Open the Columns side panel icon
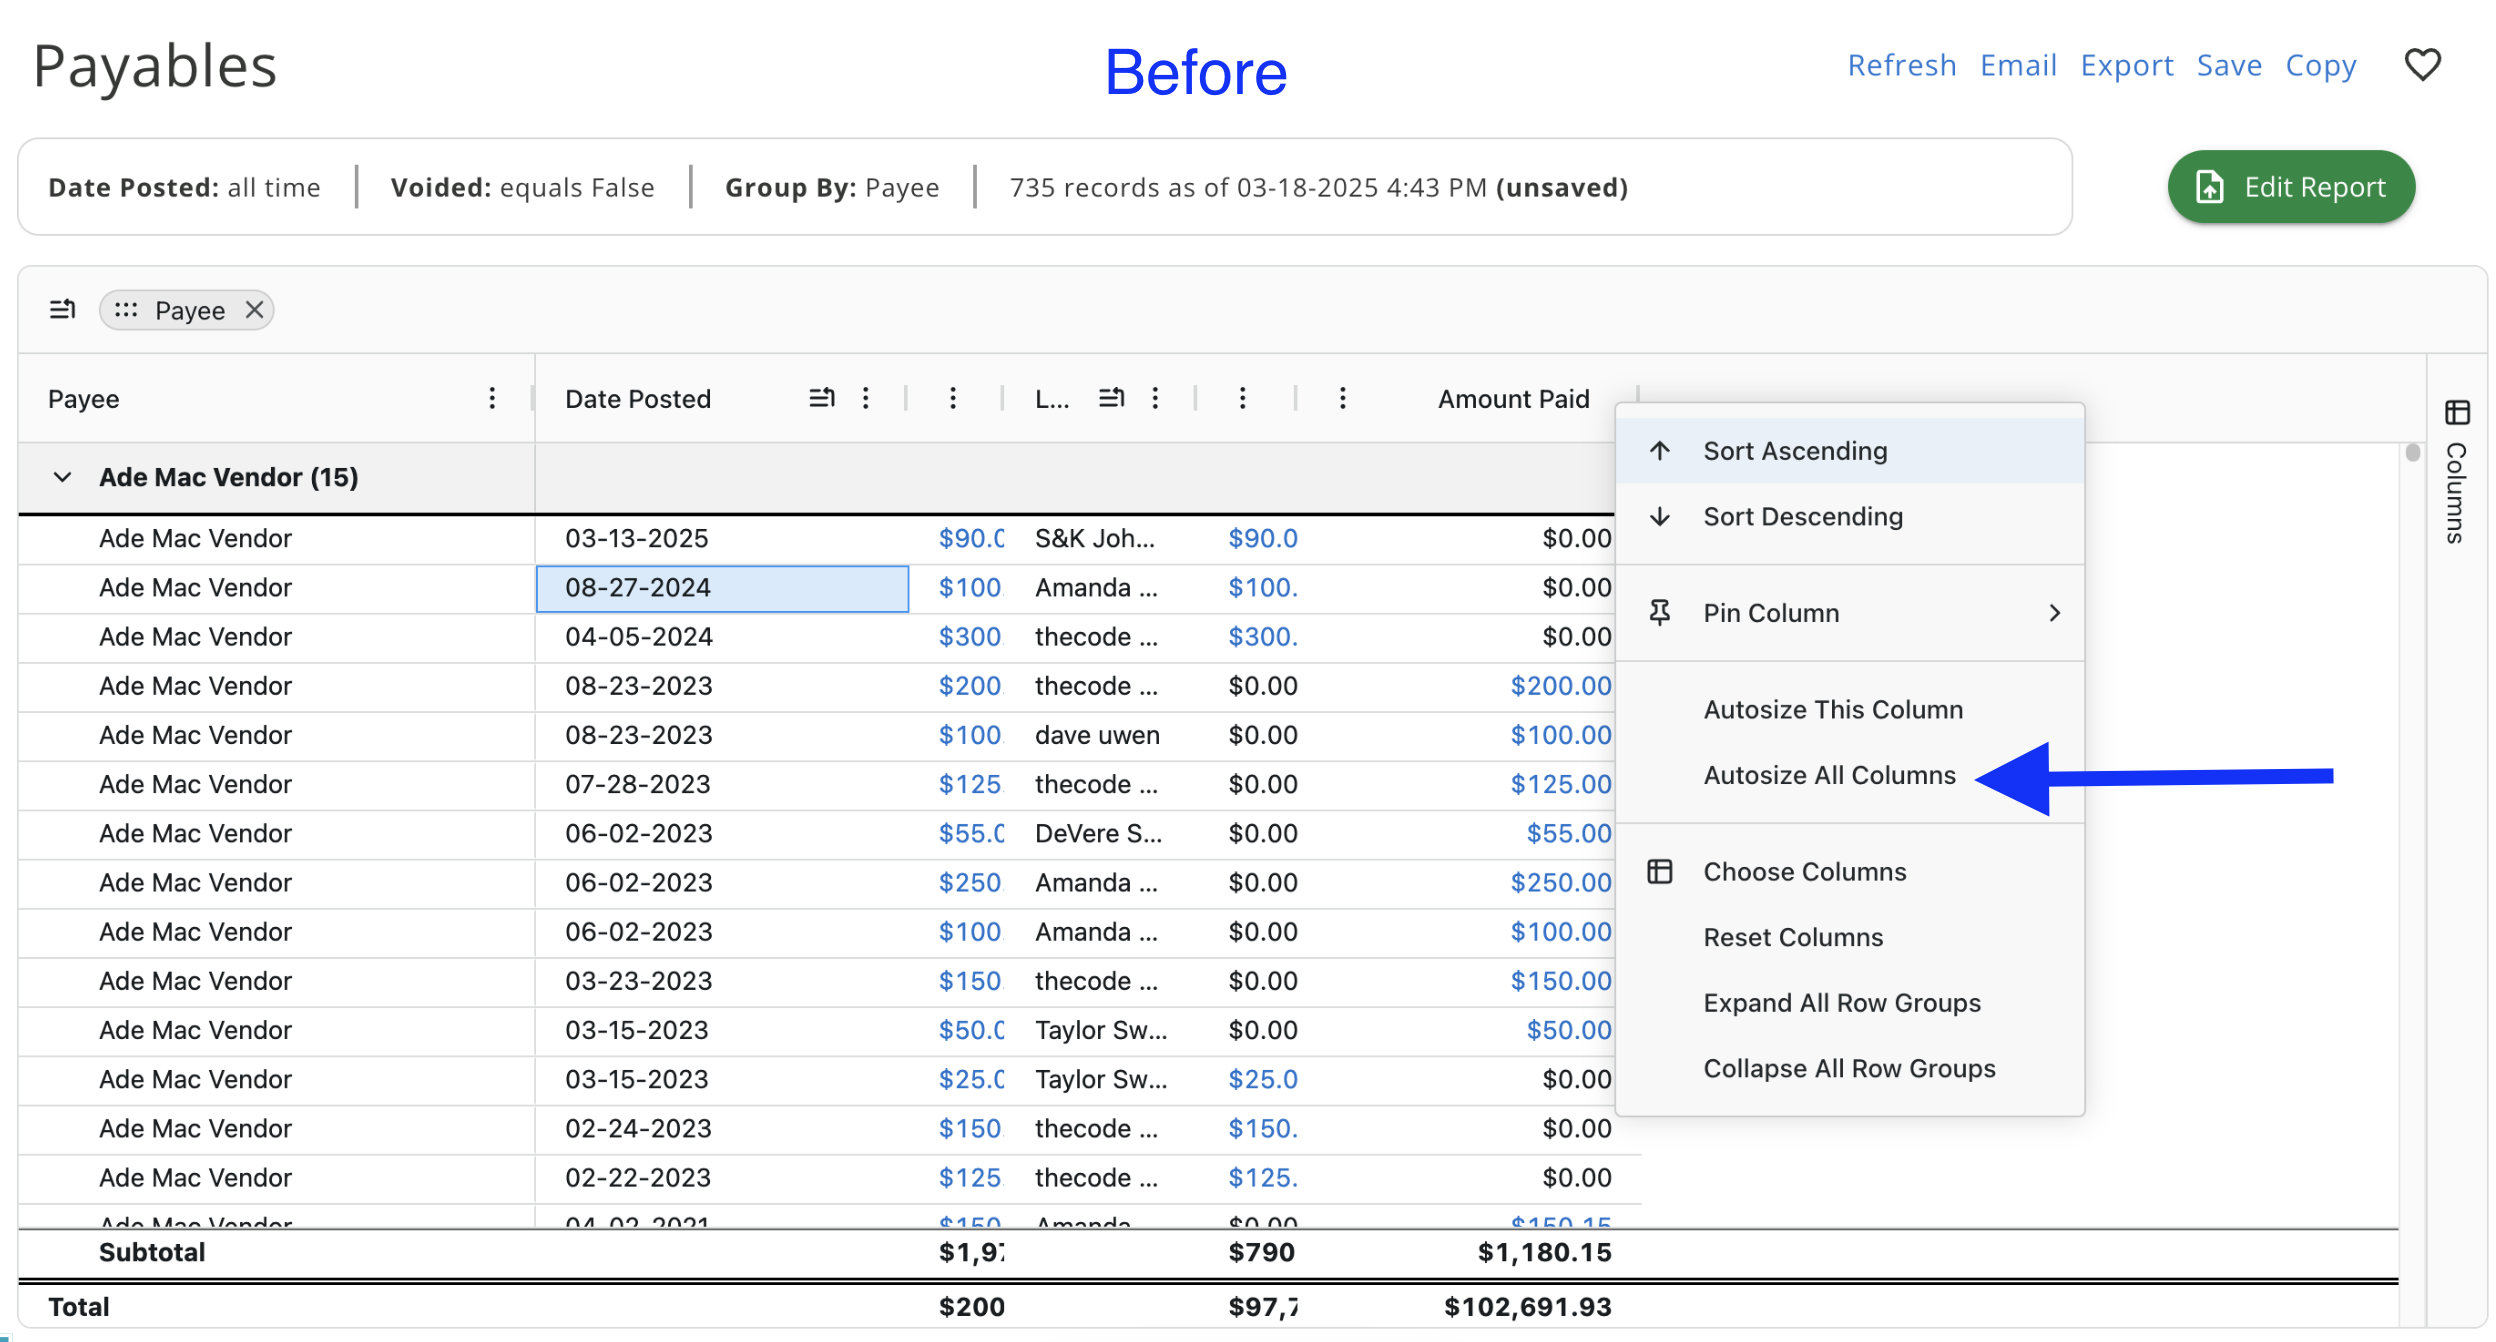Screen dimensions: 2496x1342 click(2457, 412)
